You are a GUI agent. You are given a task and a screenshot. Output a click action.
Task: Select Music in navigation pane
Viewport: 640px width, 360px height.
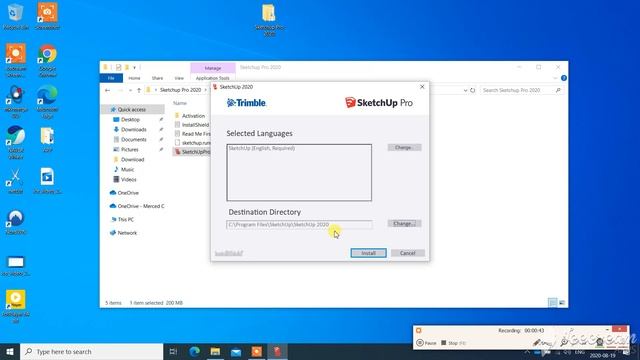pyautogui.click(x=127, y=169)
